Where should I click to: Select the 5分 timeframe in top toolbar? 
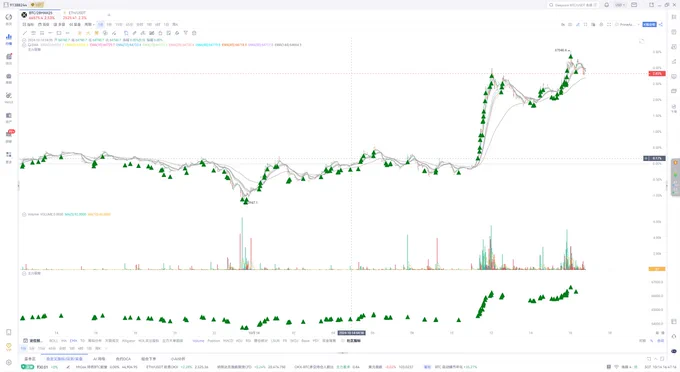tap(109, 25)
